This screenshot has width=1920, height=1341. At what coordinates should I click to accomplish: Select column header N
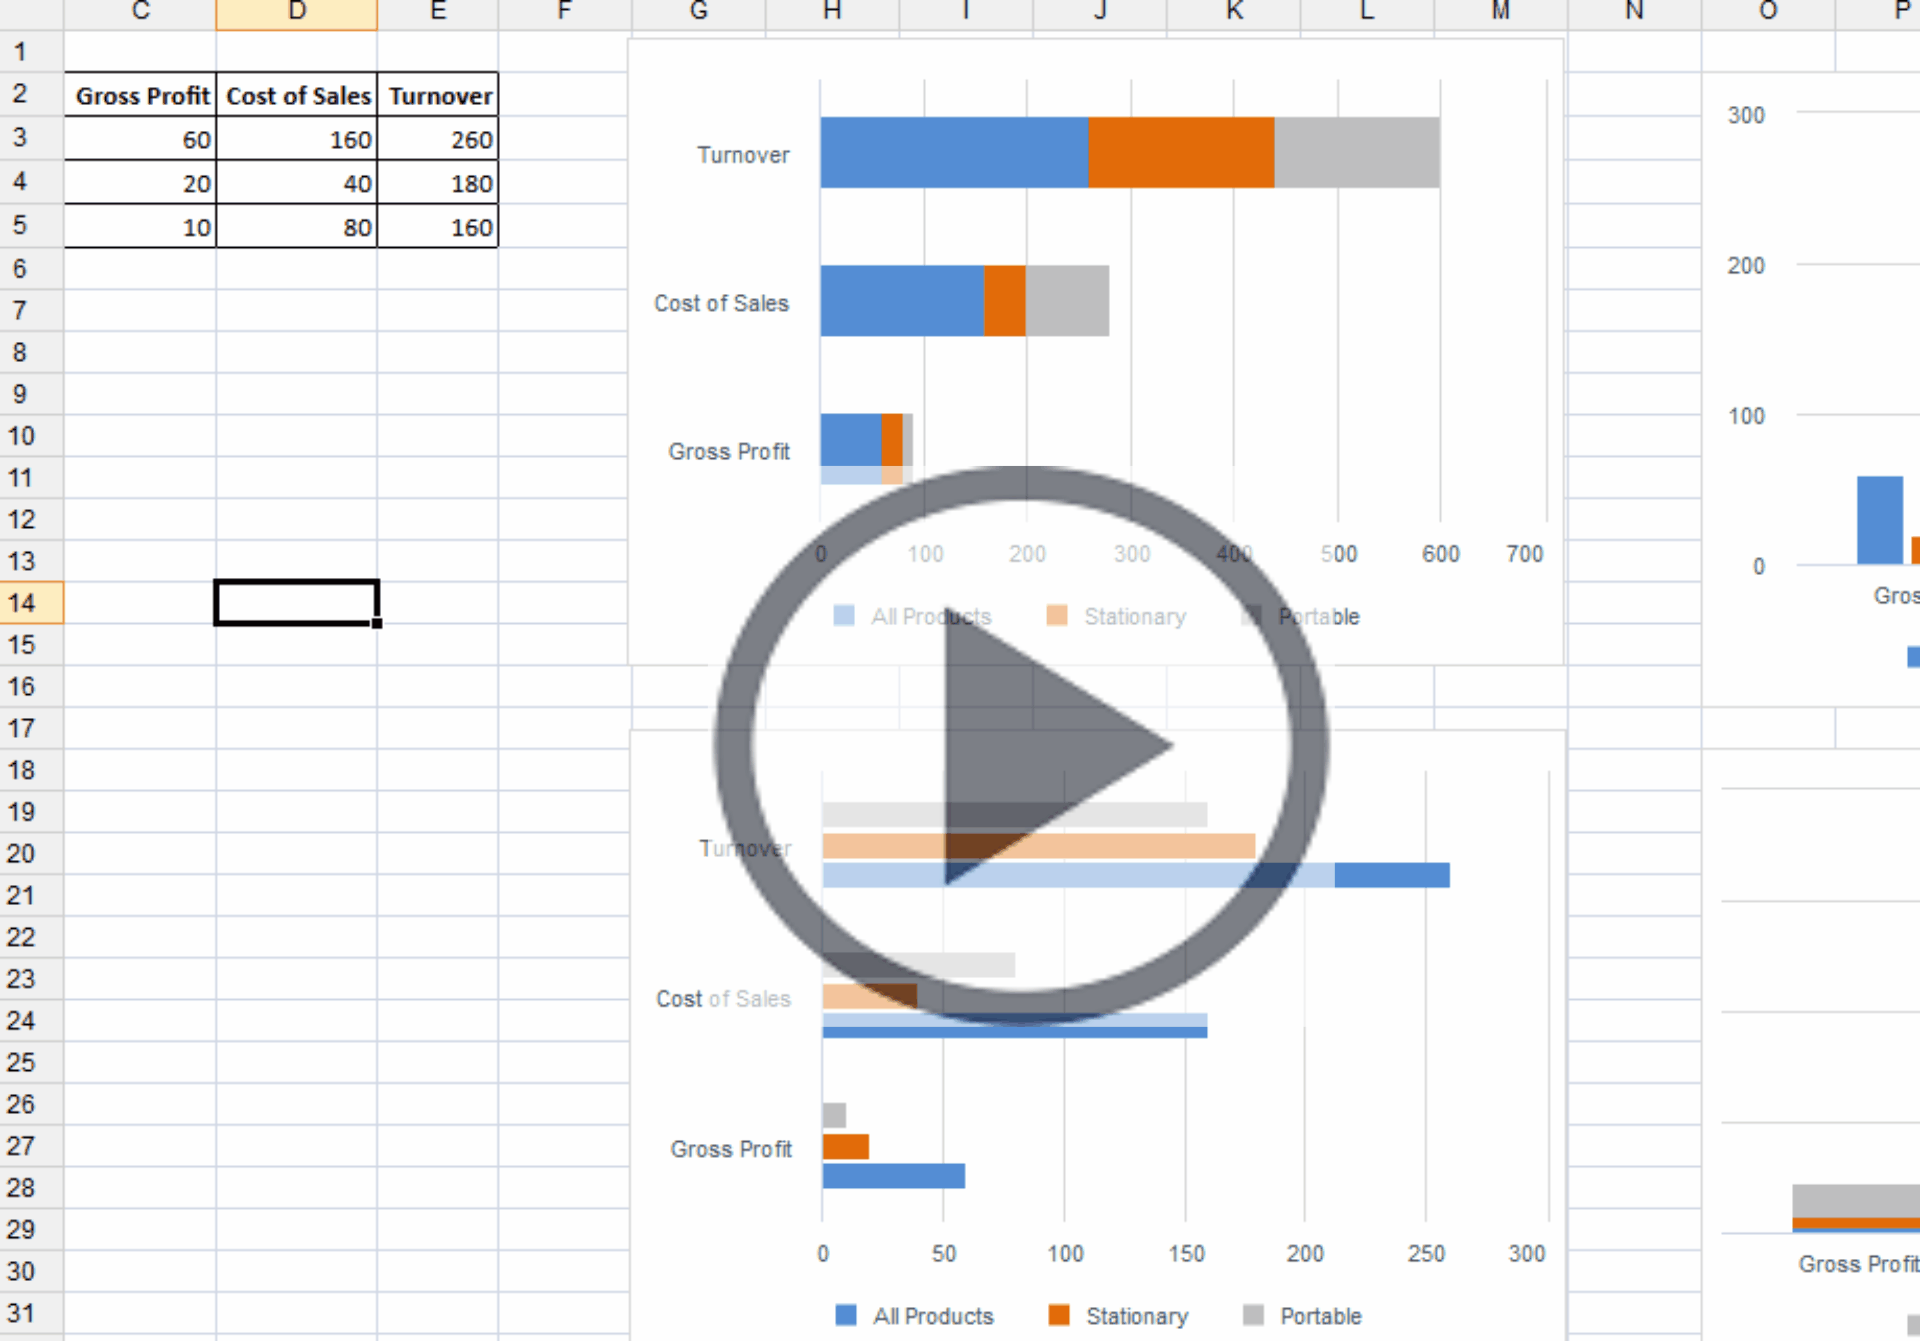(1634, 13)
